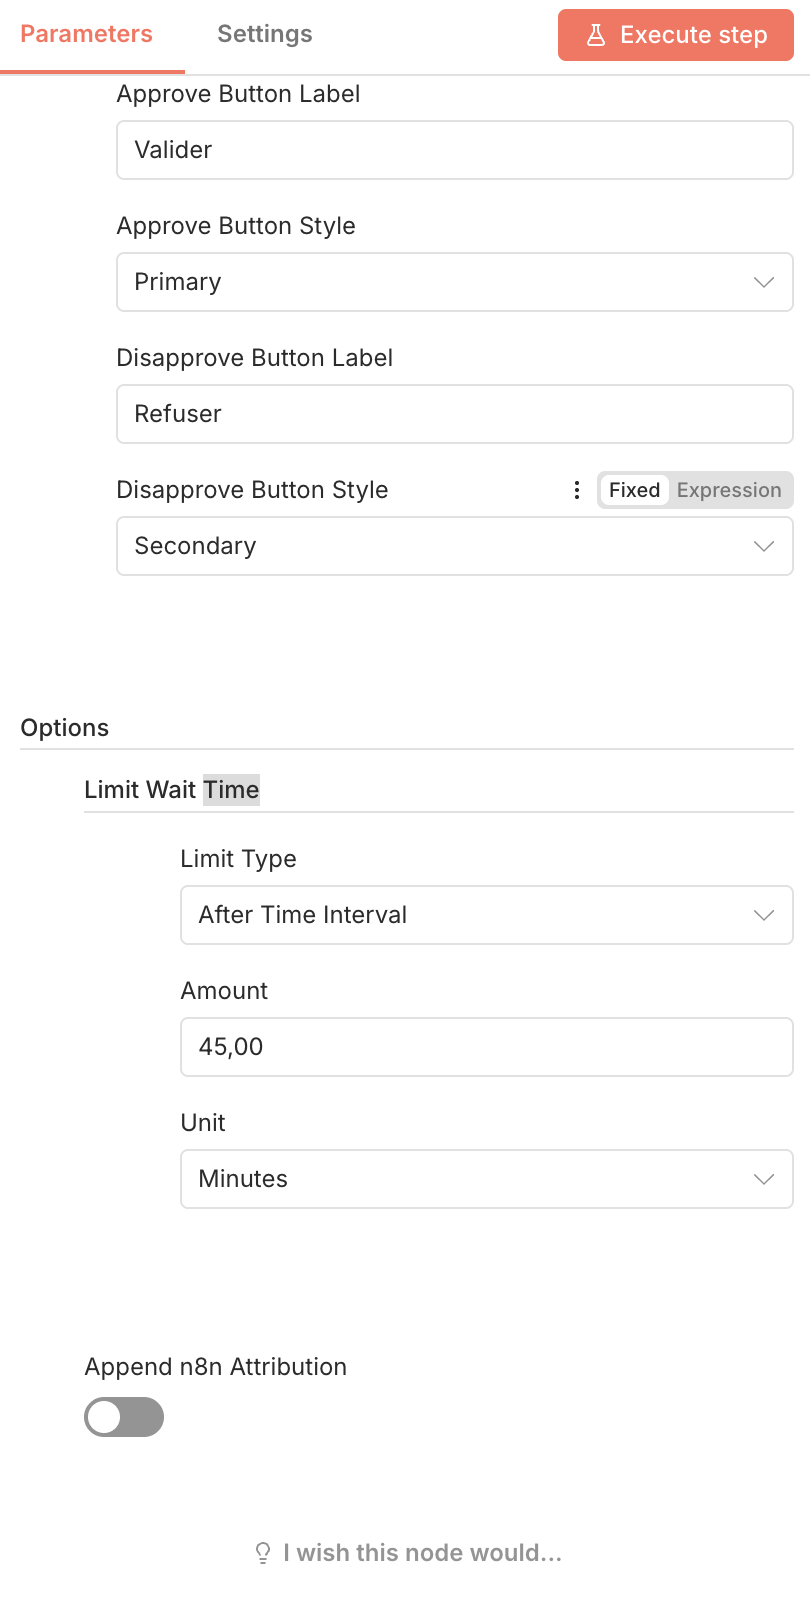Click the Approve Button Label field
This screenshot has width=810, height=1600.
pyautogui.click(x=455, y=150)
